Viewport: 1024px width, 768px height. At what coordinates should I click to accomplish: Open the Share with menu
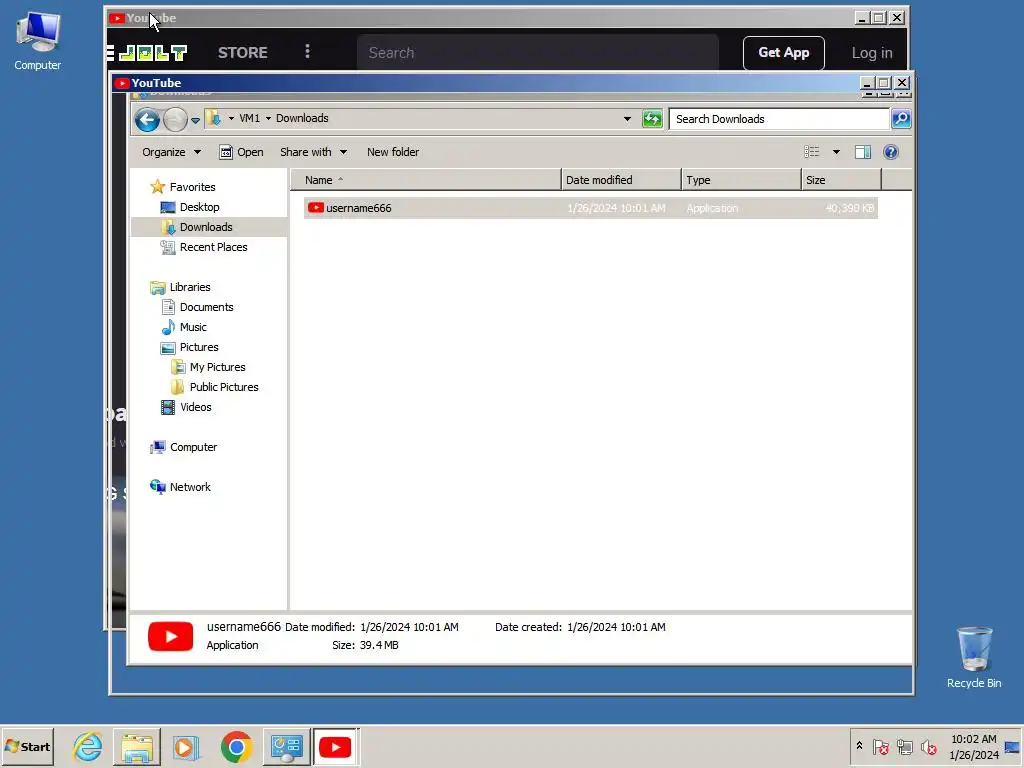point(313,152)
